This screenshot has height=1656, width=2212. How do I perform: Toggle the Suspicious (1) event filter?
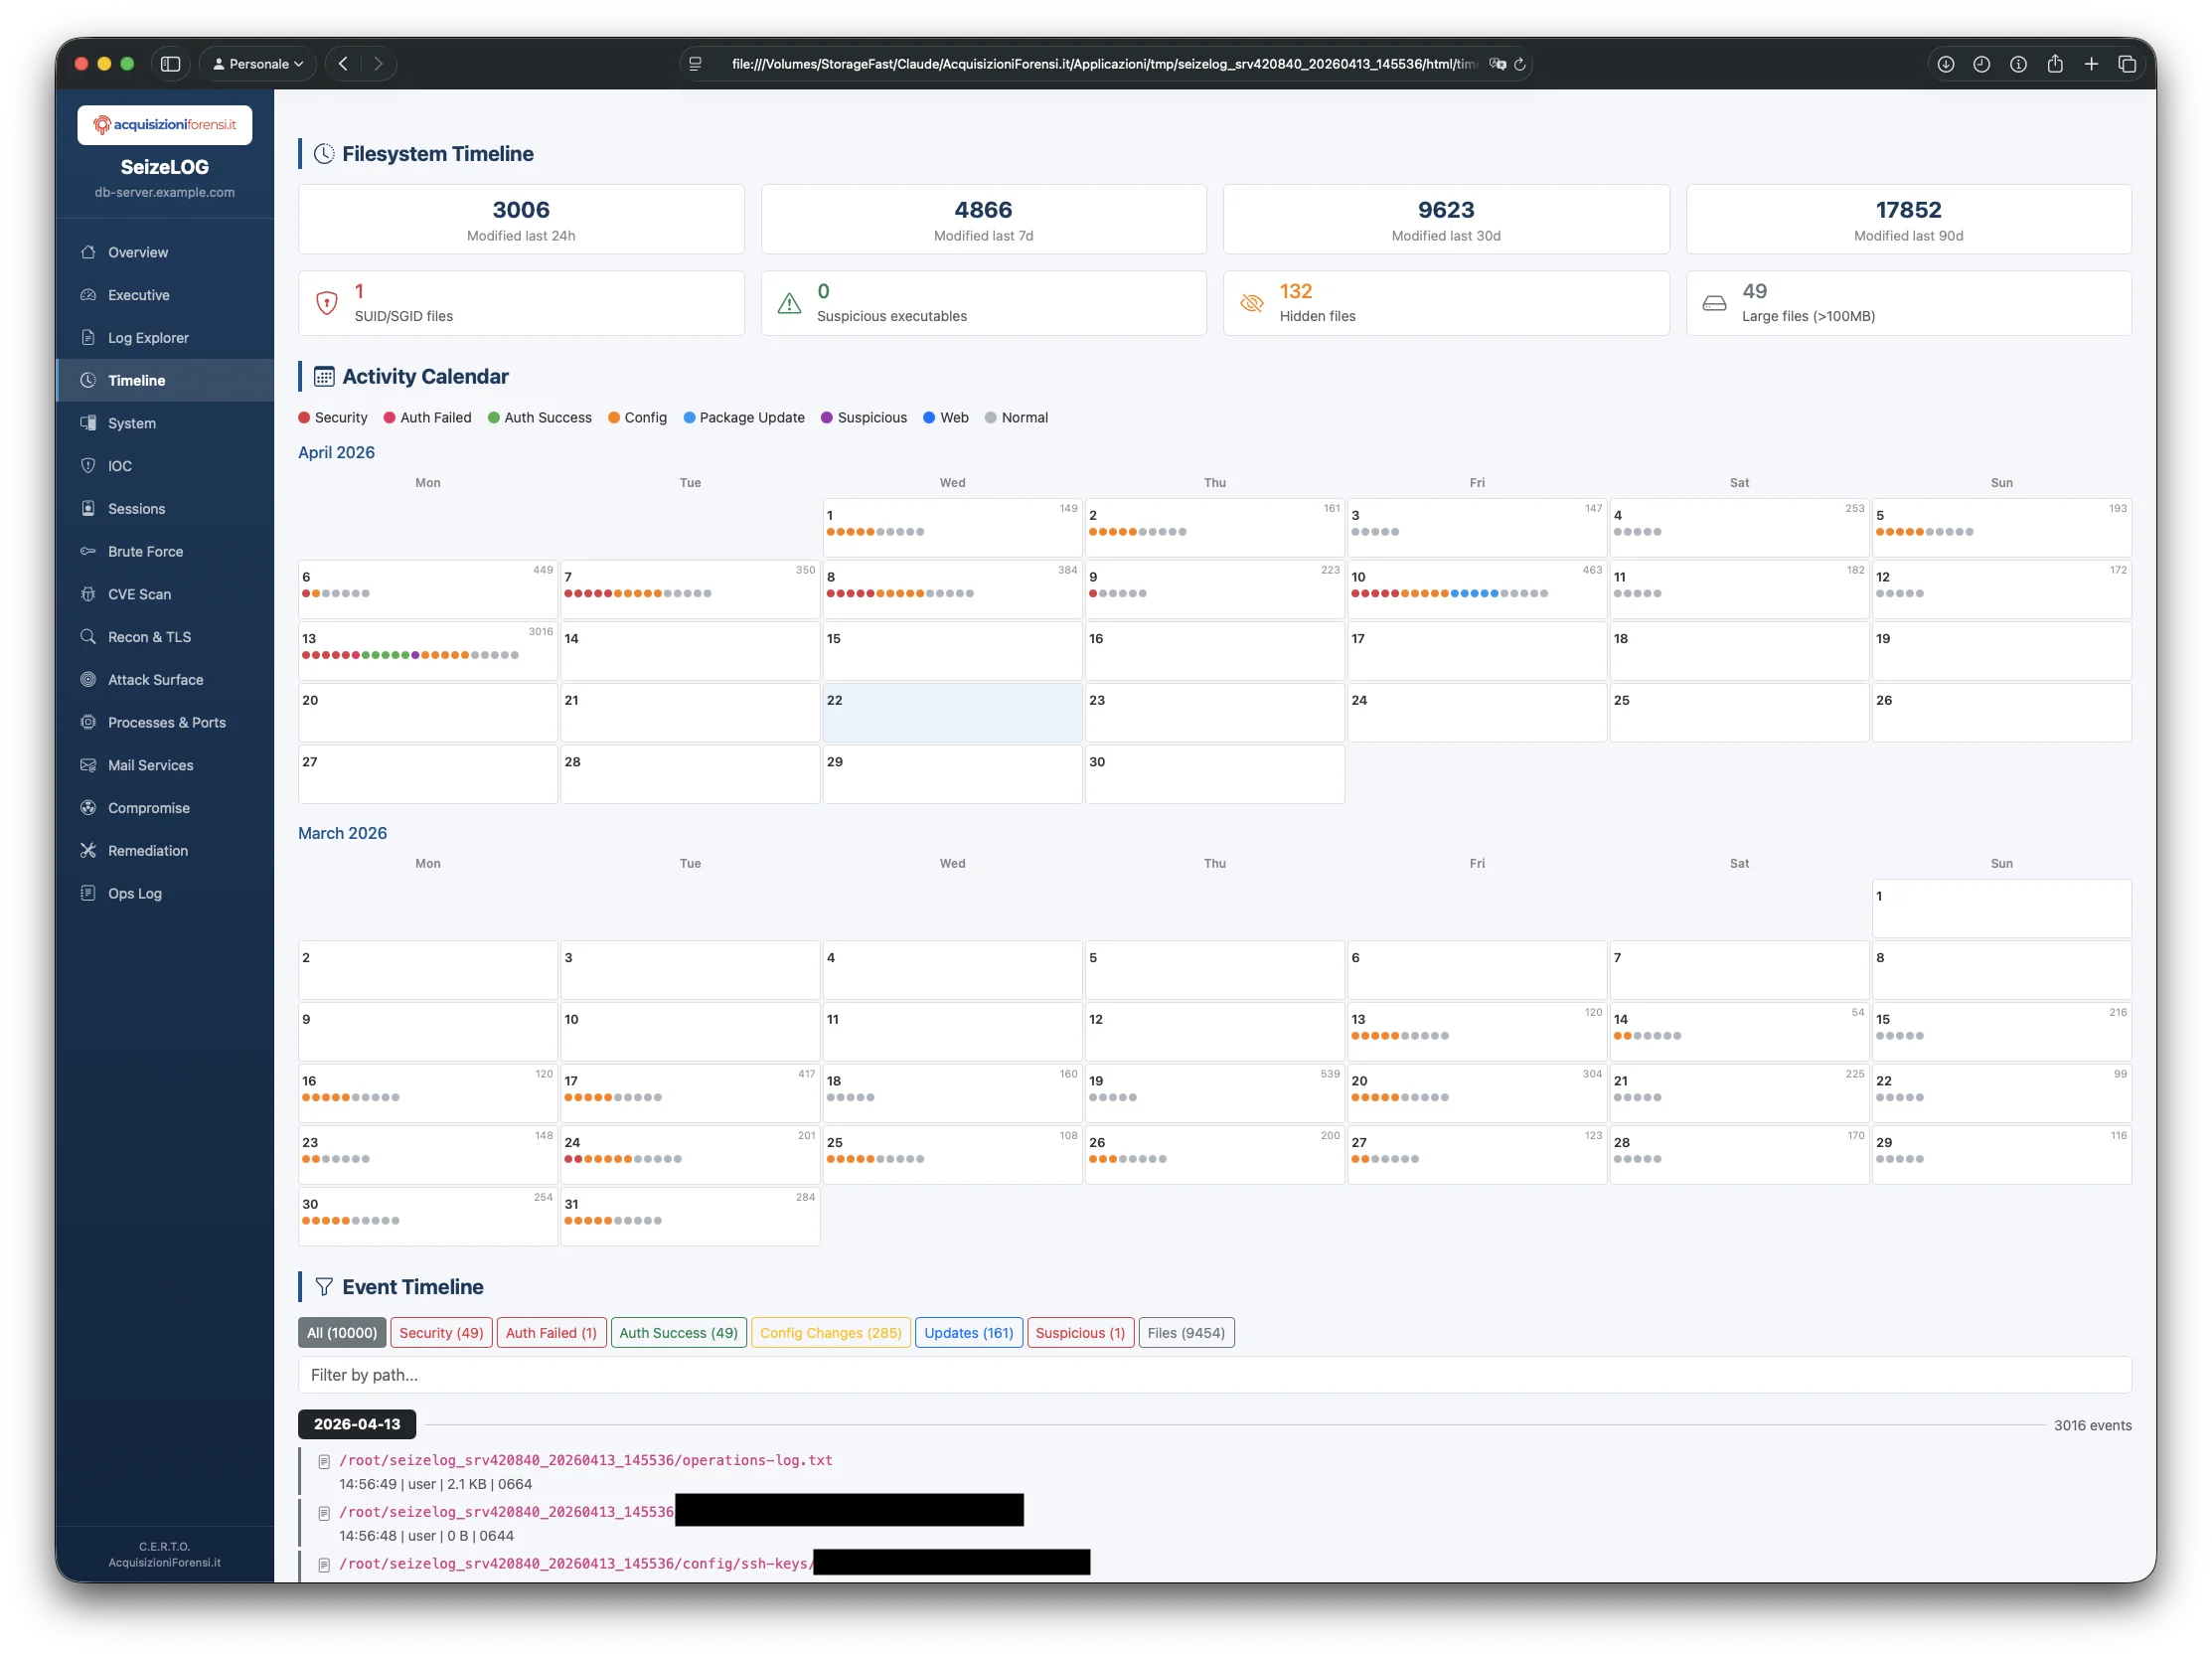tap(1079, 1332)
